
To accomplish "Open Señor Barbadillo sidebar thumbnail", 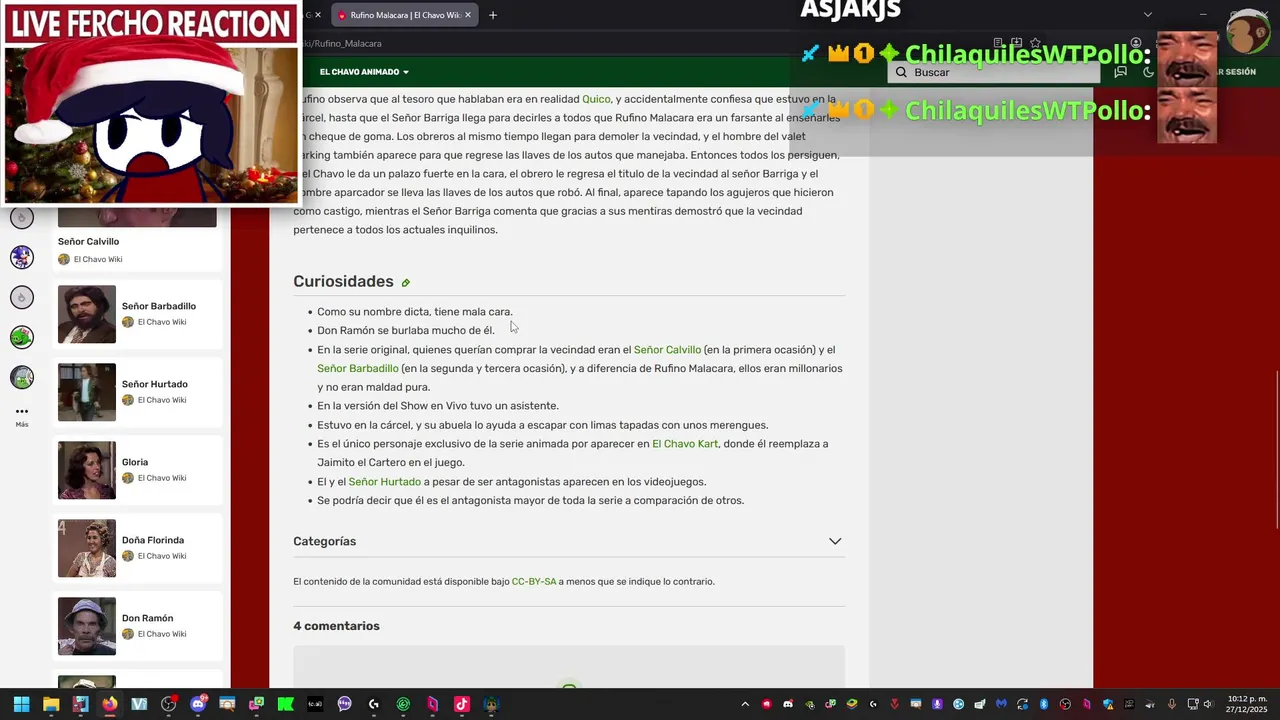I will click(87, 314).
